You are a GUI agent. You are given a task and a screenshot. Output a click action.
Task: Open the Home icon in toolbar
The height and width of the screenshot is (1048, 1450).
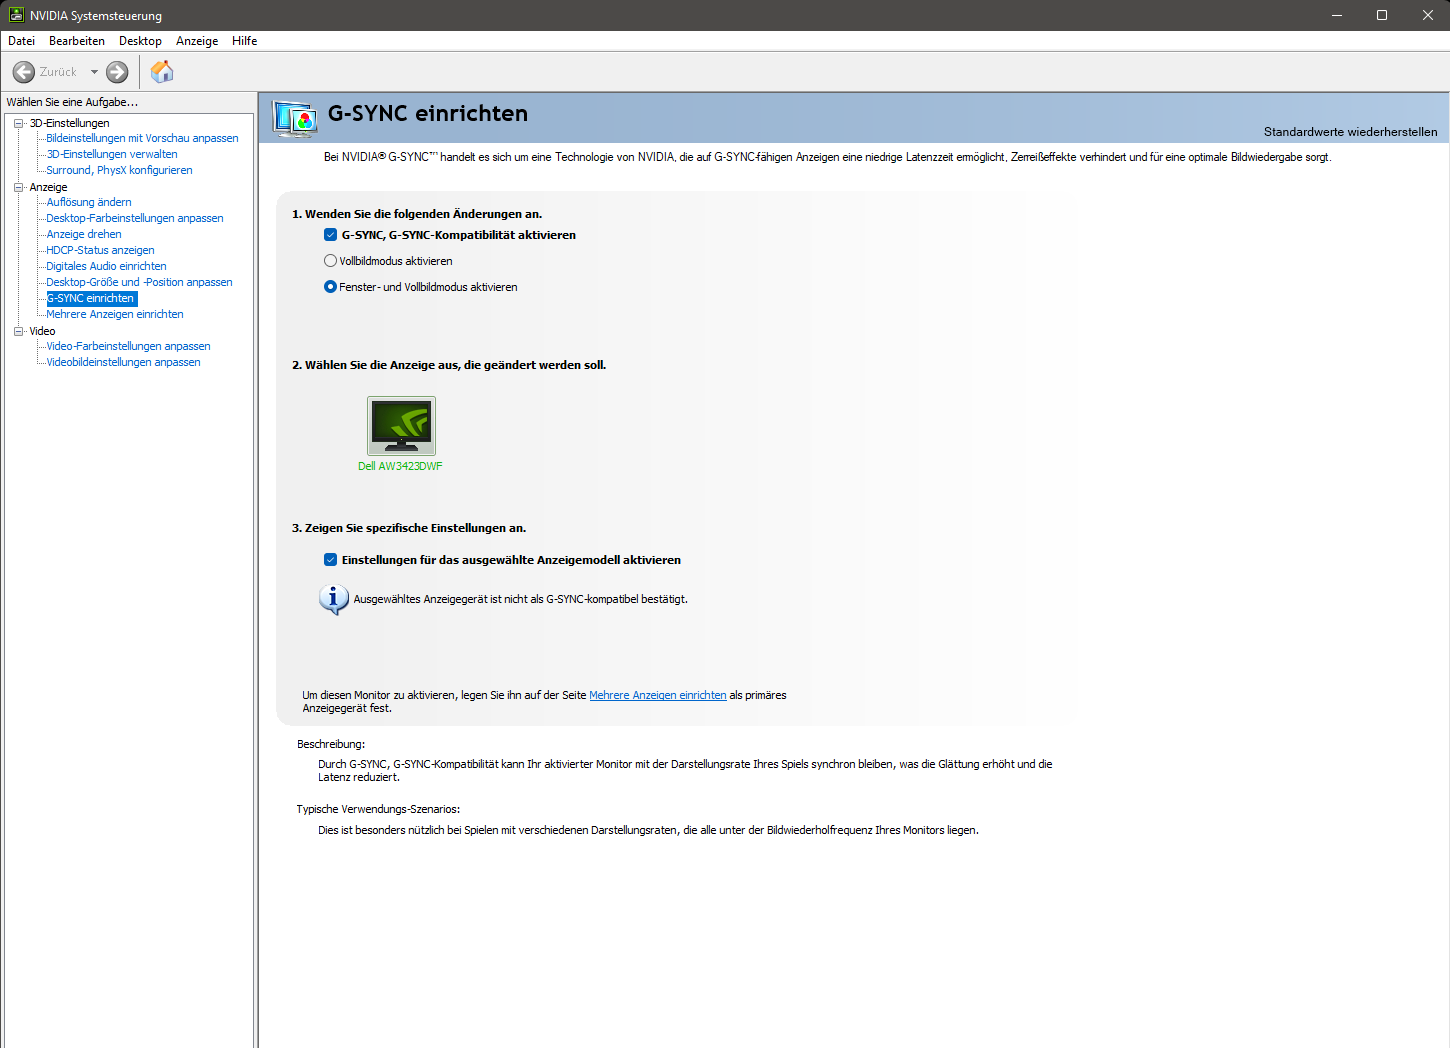coord(162,71)
